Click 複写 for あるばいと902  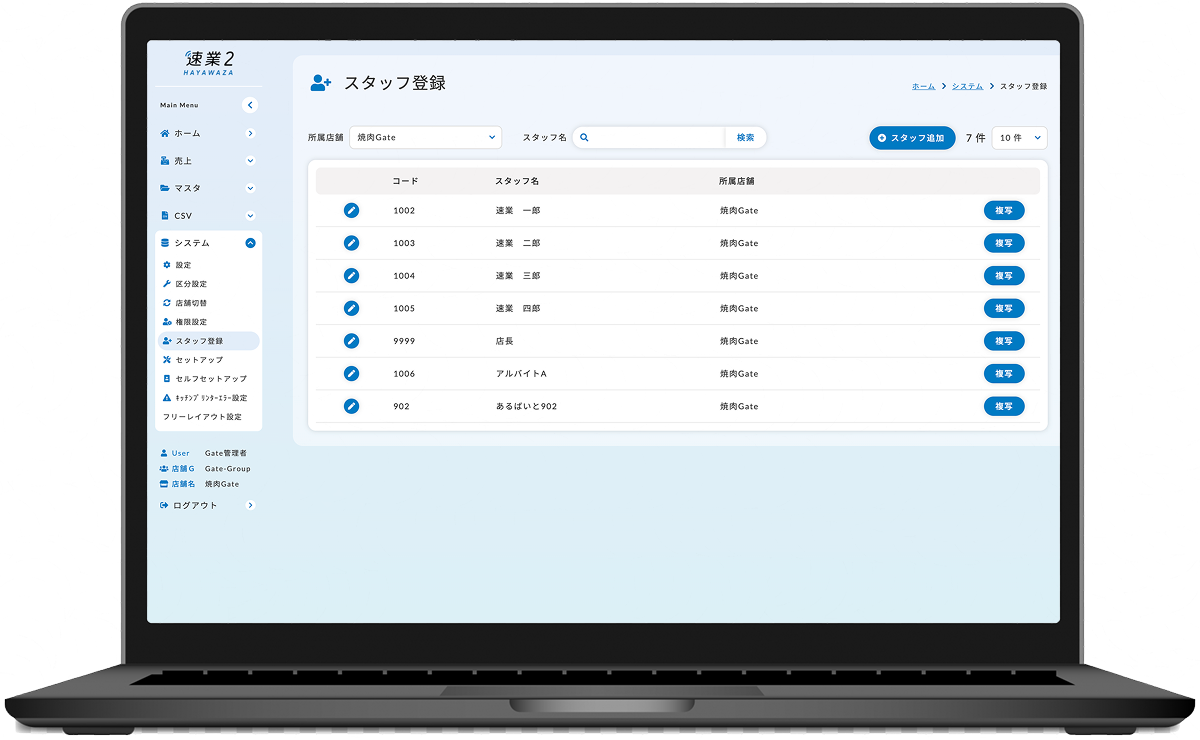coord(1004,406)
